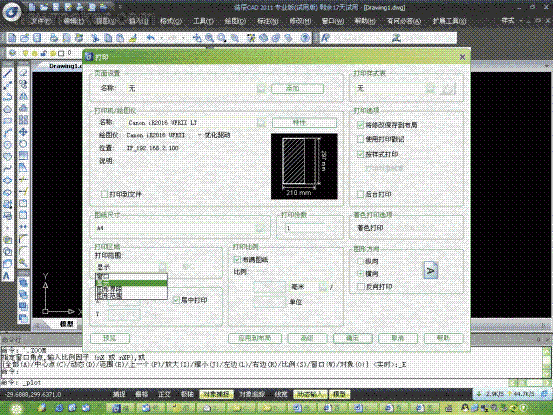Image resolution: width=553 pixels, height=415 pixels.
Task: Open 标注 menu
Action: click(267, 21)
